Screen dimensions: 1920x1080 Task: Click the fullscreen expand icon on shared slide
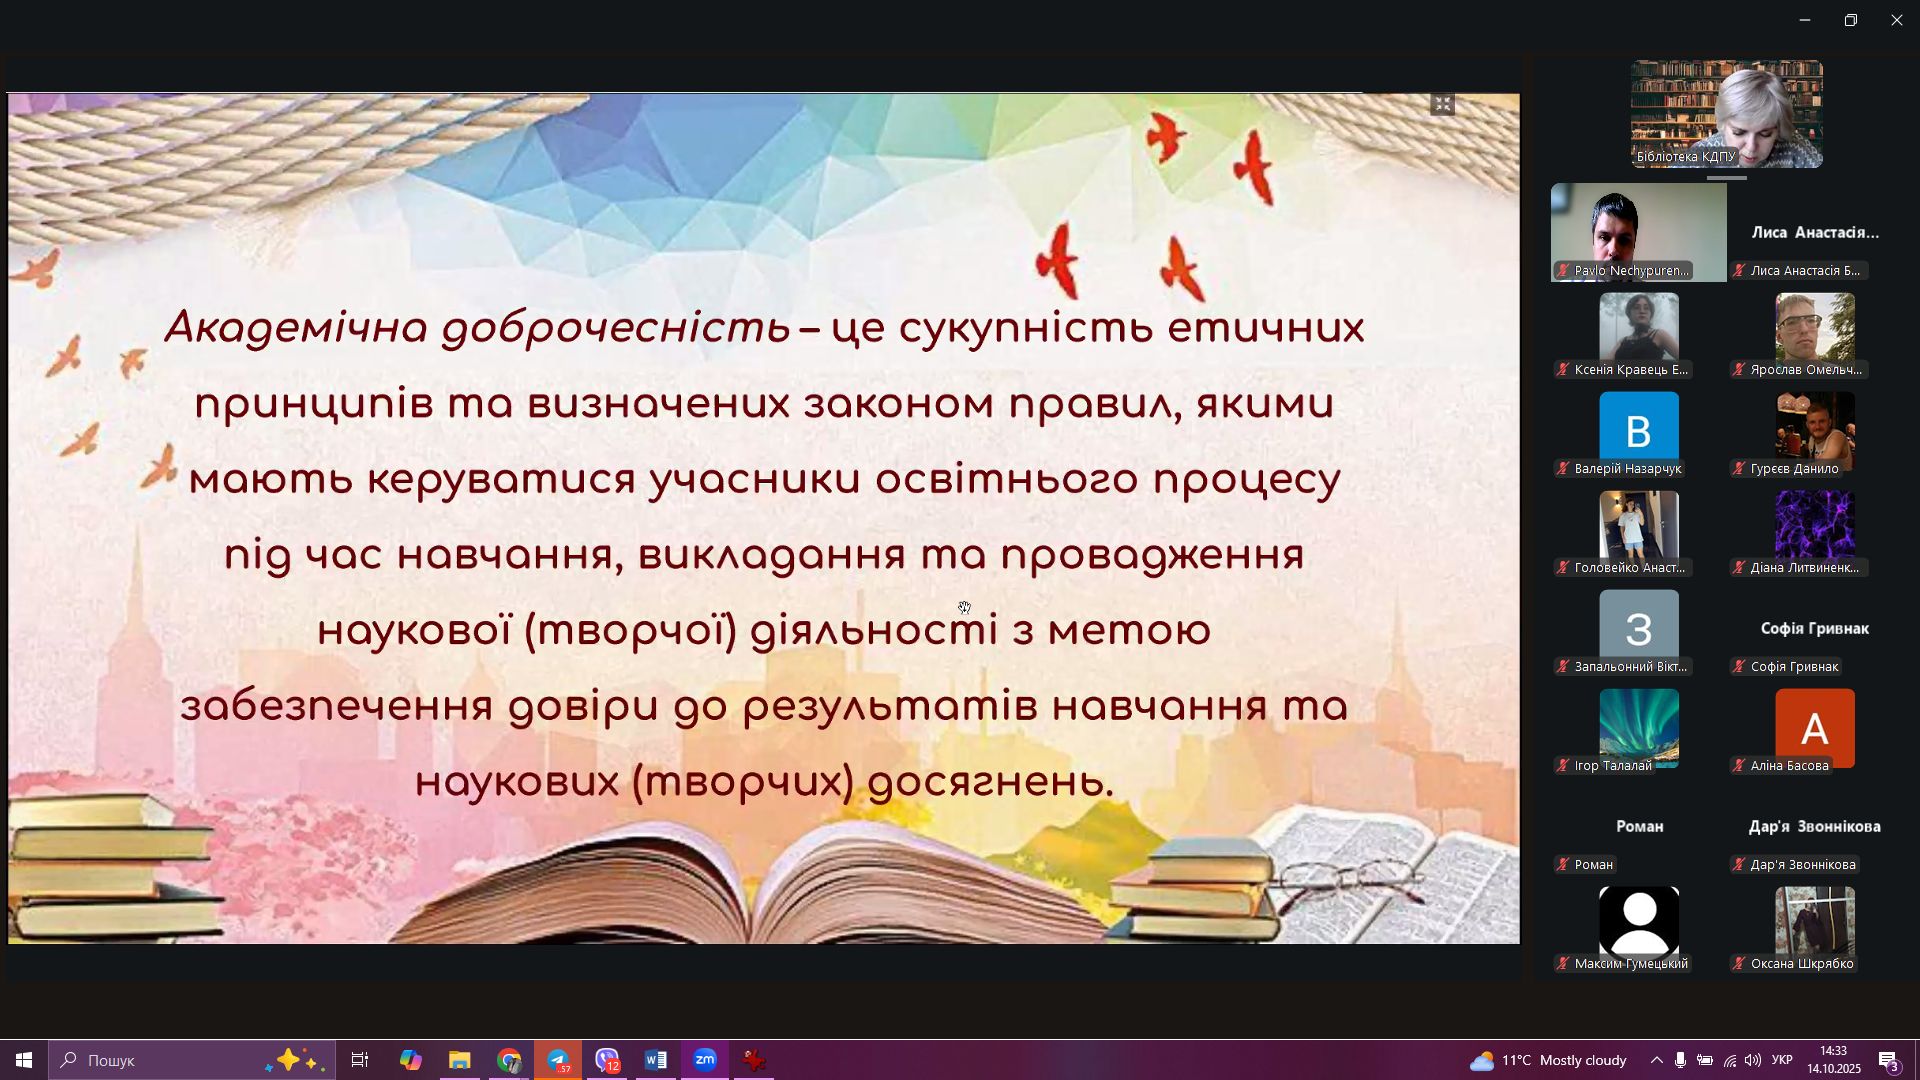1442,104
